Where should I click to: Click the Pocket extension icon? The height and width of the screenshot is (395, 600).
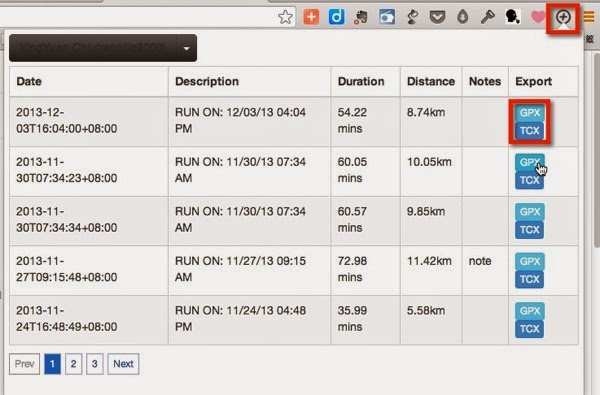pyautogui.click(x=437, y=17)
